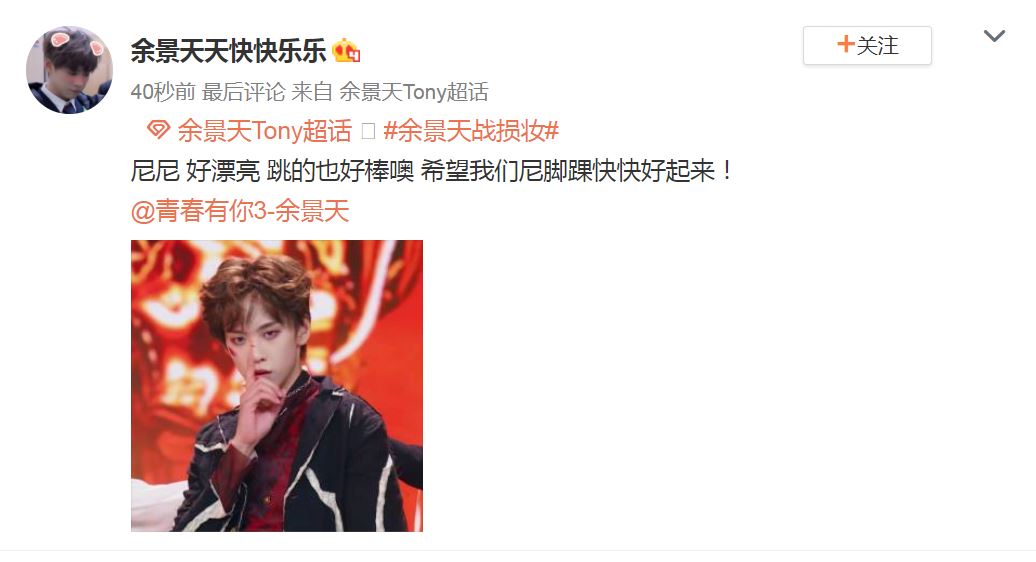Open the @青春有你3-余景天 mention
The width and height of the screenshot is (1036, 562).
pyautogui.click(x=240, y=211)
